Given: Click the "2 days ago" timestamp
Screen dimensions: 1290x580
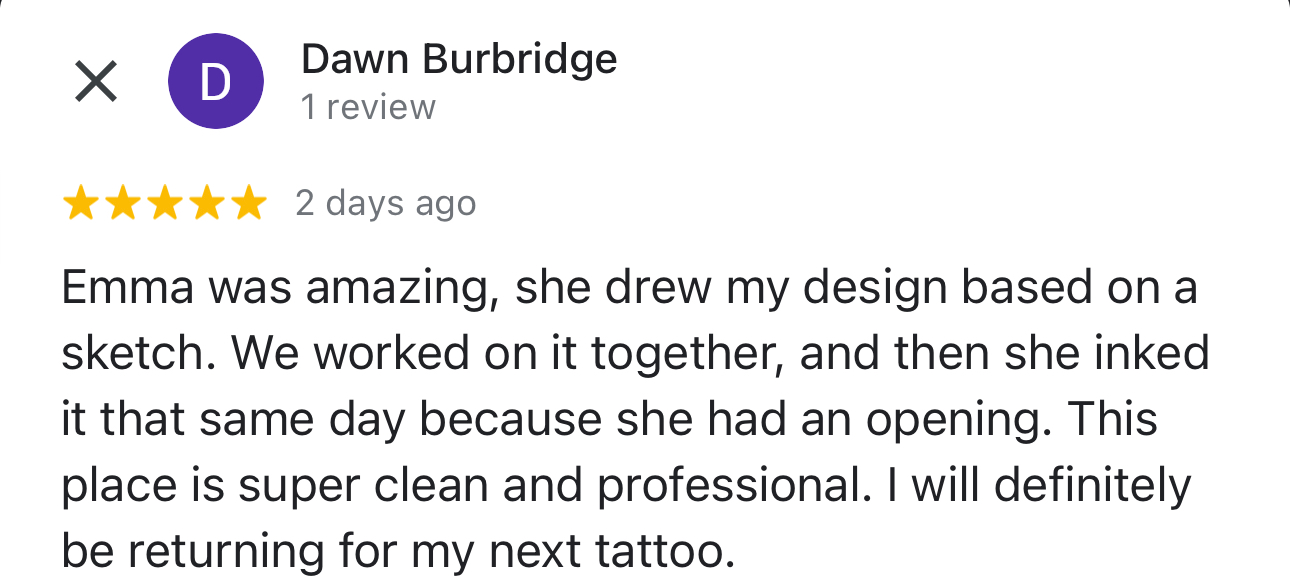Looking at the screenshot, I should click(385, 204).
